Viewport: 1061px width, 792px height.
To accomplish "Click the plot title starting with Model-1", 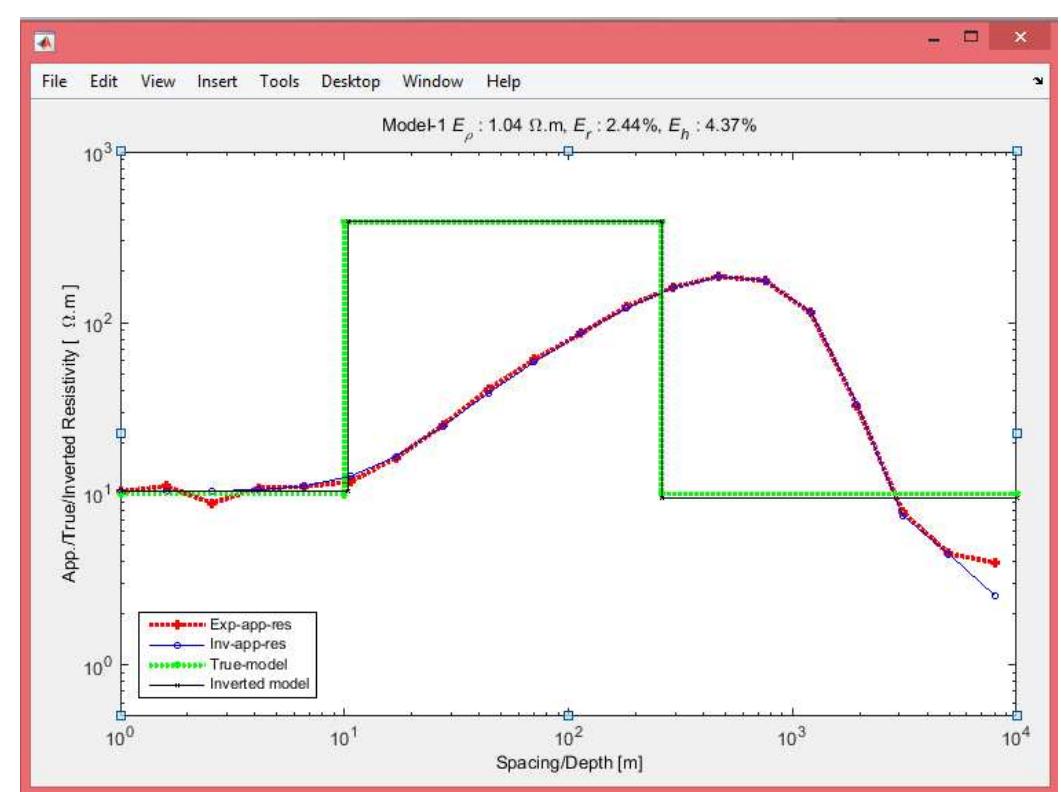I will (x=568, y=127).
